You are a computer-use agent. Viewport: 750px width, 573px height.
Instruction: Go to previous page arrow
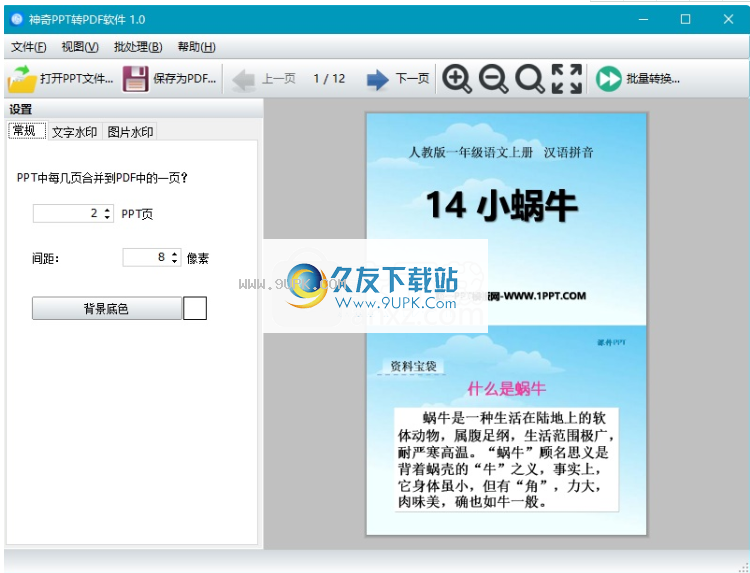pos(244,80)
